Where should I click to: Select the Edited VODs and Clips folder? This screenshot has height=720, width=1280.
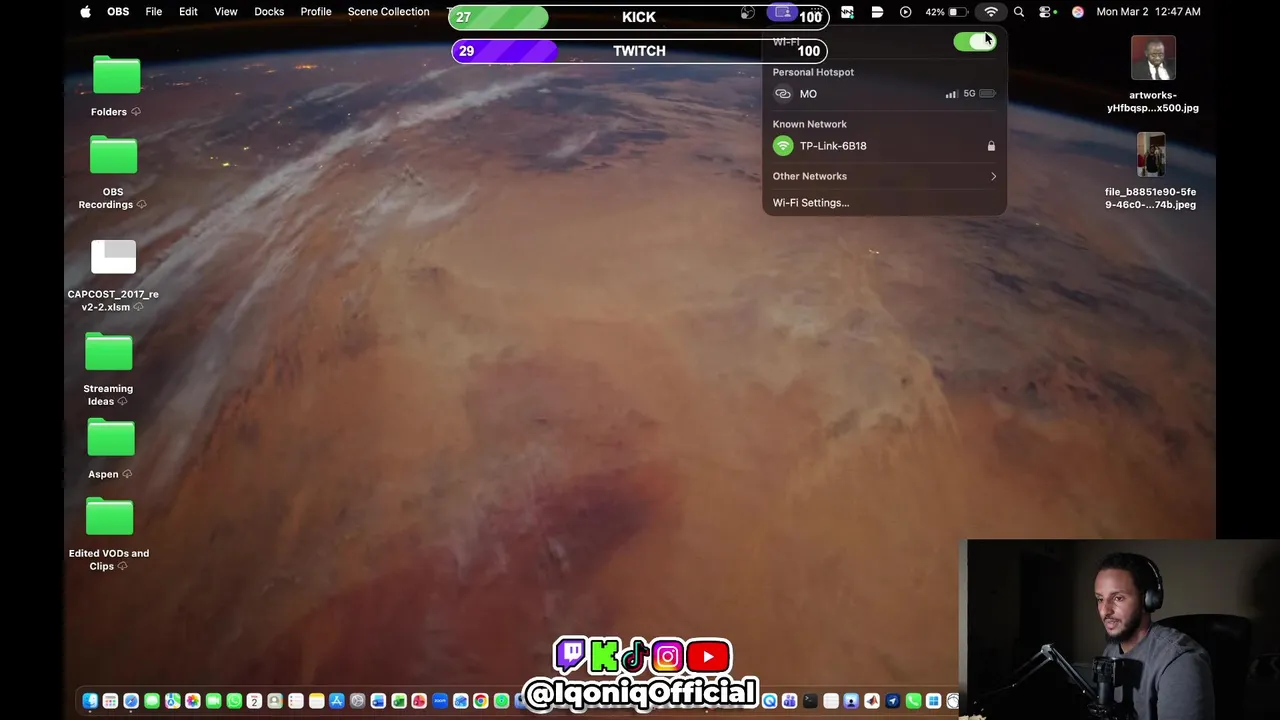click(x=109, y=516)
